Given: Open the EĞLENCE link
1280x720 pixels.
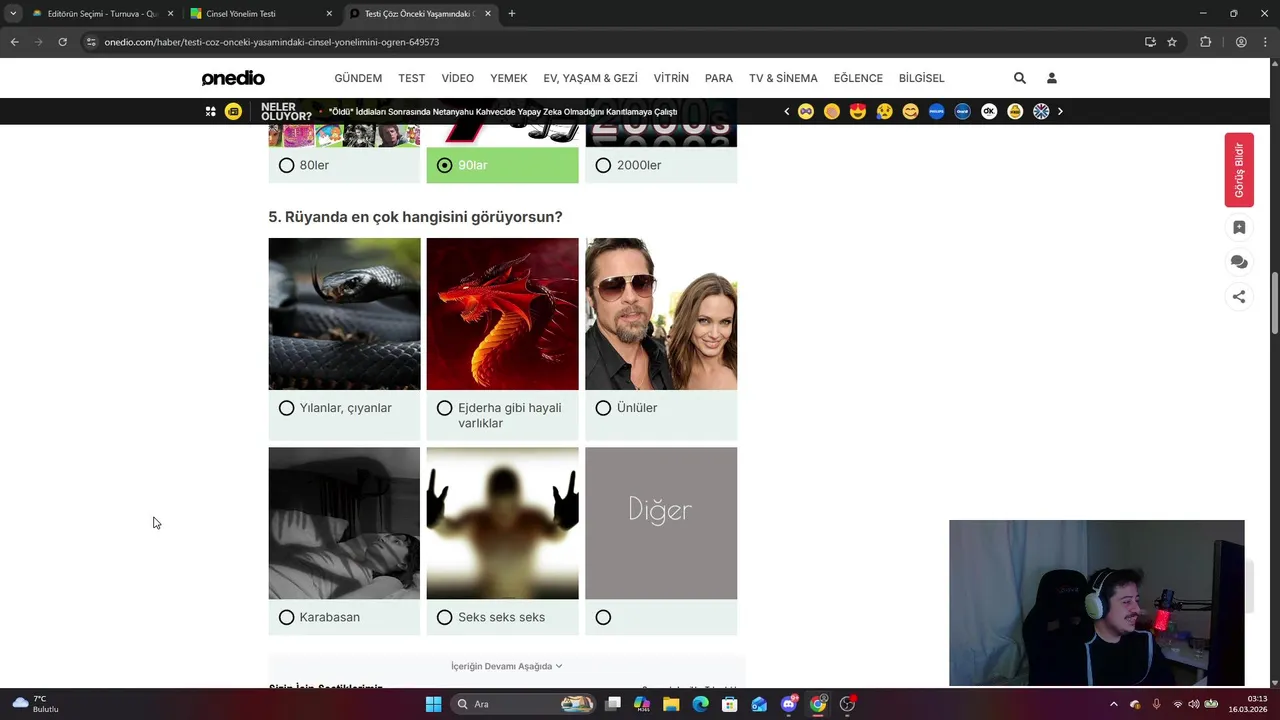Looking at the screenshot, I should [x=858, y=78].
